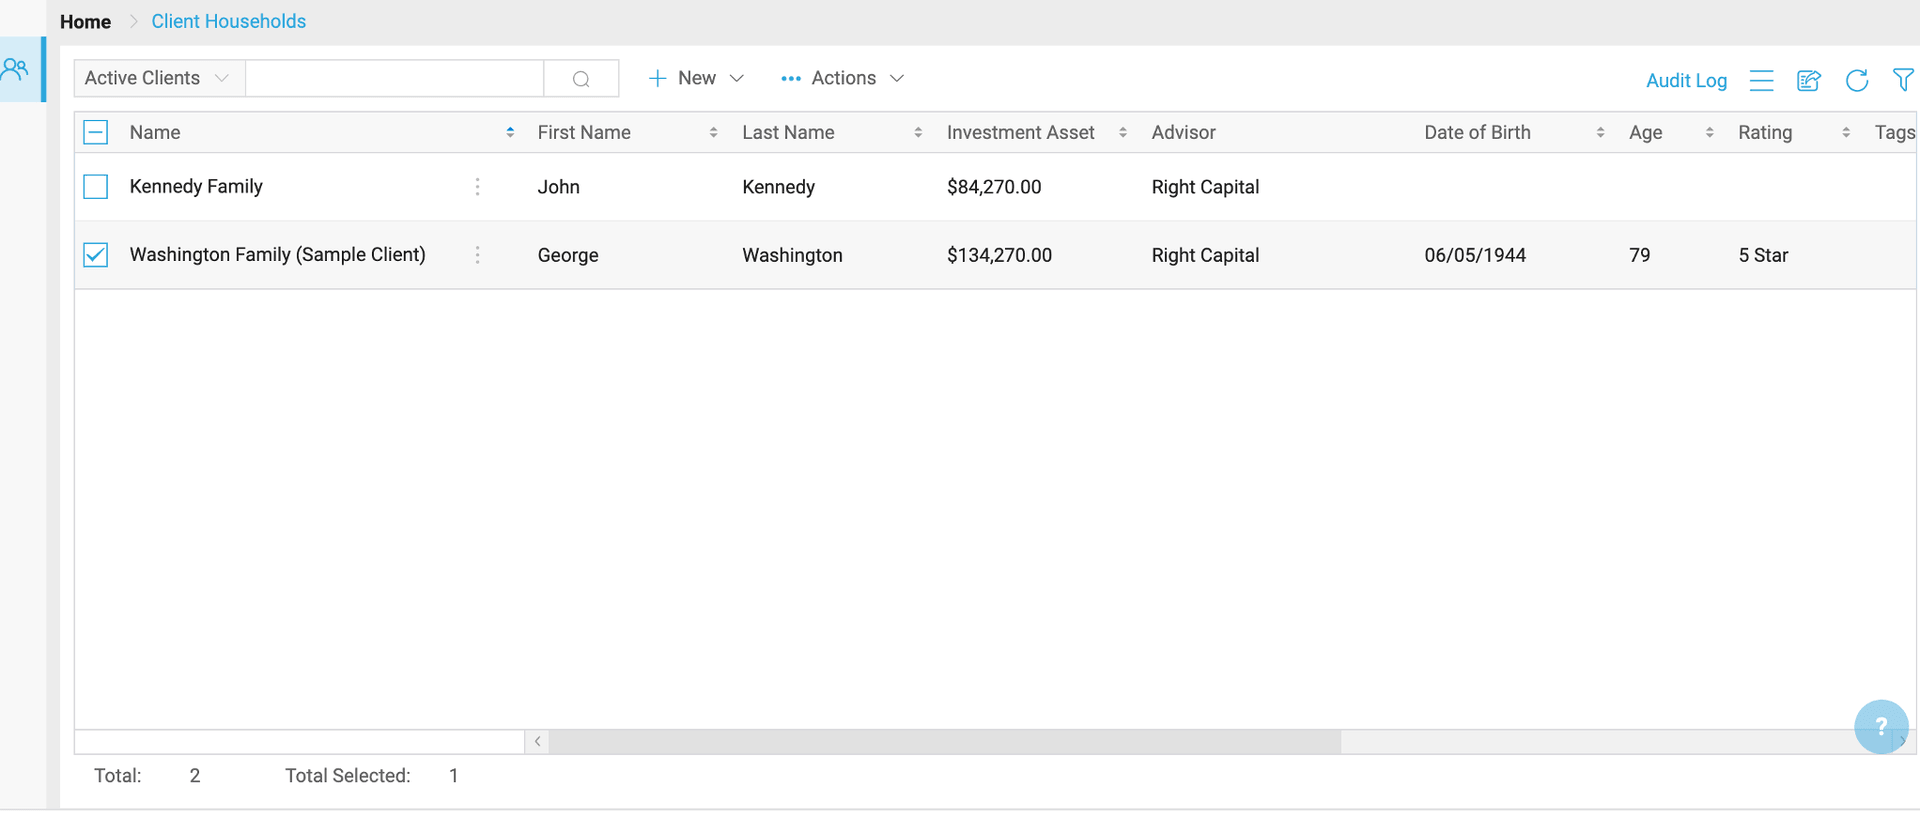The image size is (1920, 815).
Task: Open the Audit Log link
Action: (1686, 80)
